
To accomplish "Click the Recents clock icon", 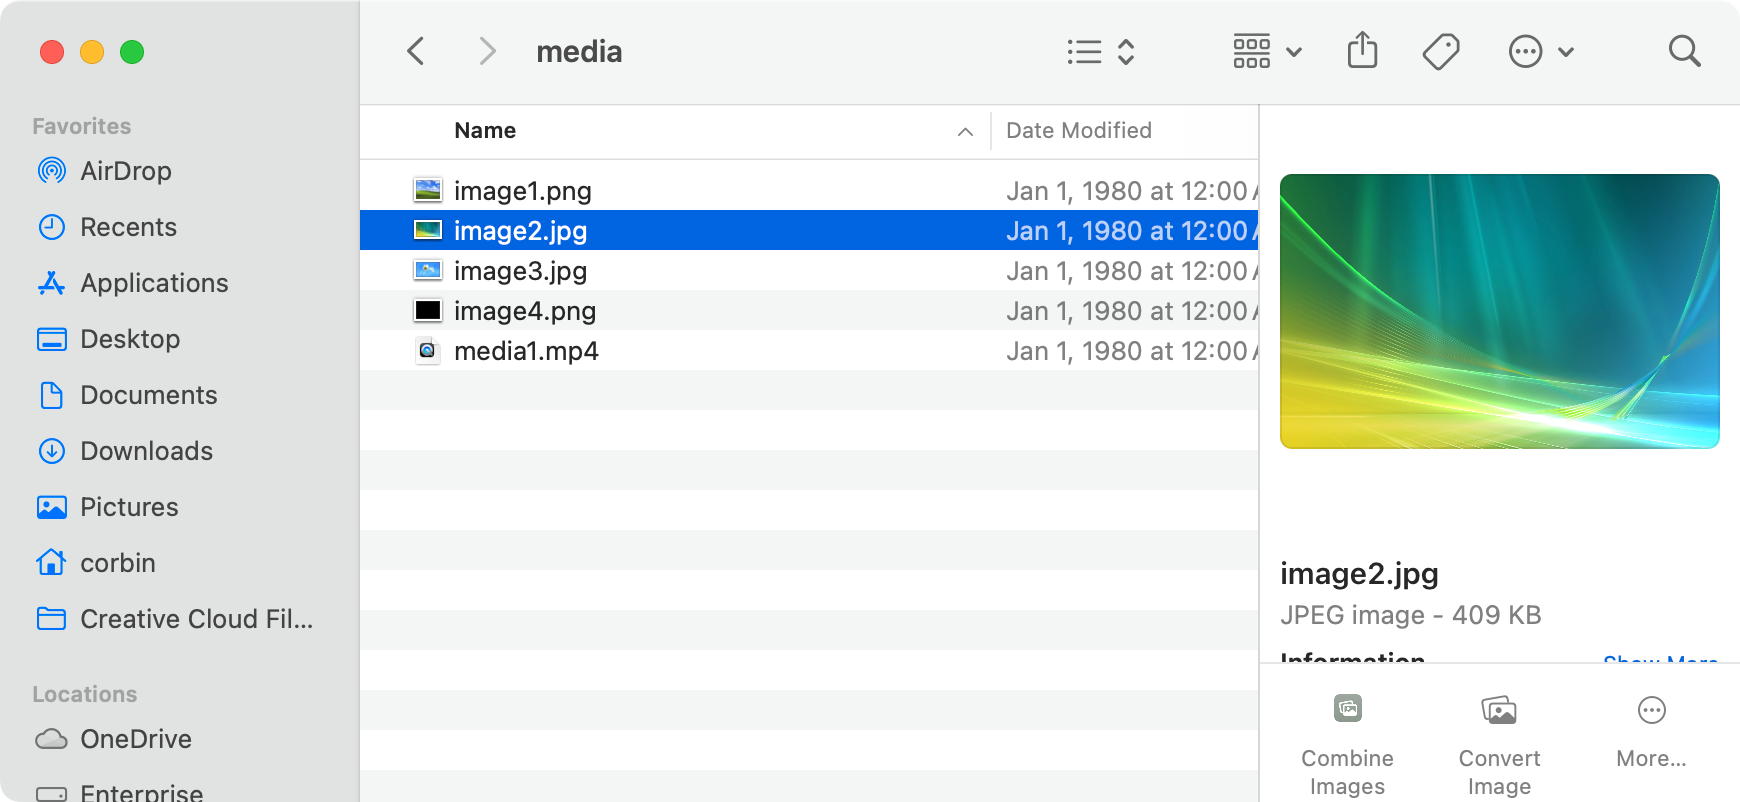I will 52,227.
